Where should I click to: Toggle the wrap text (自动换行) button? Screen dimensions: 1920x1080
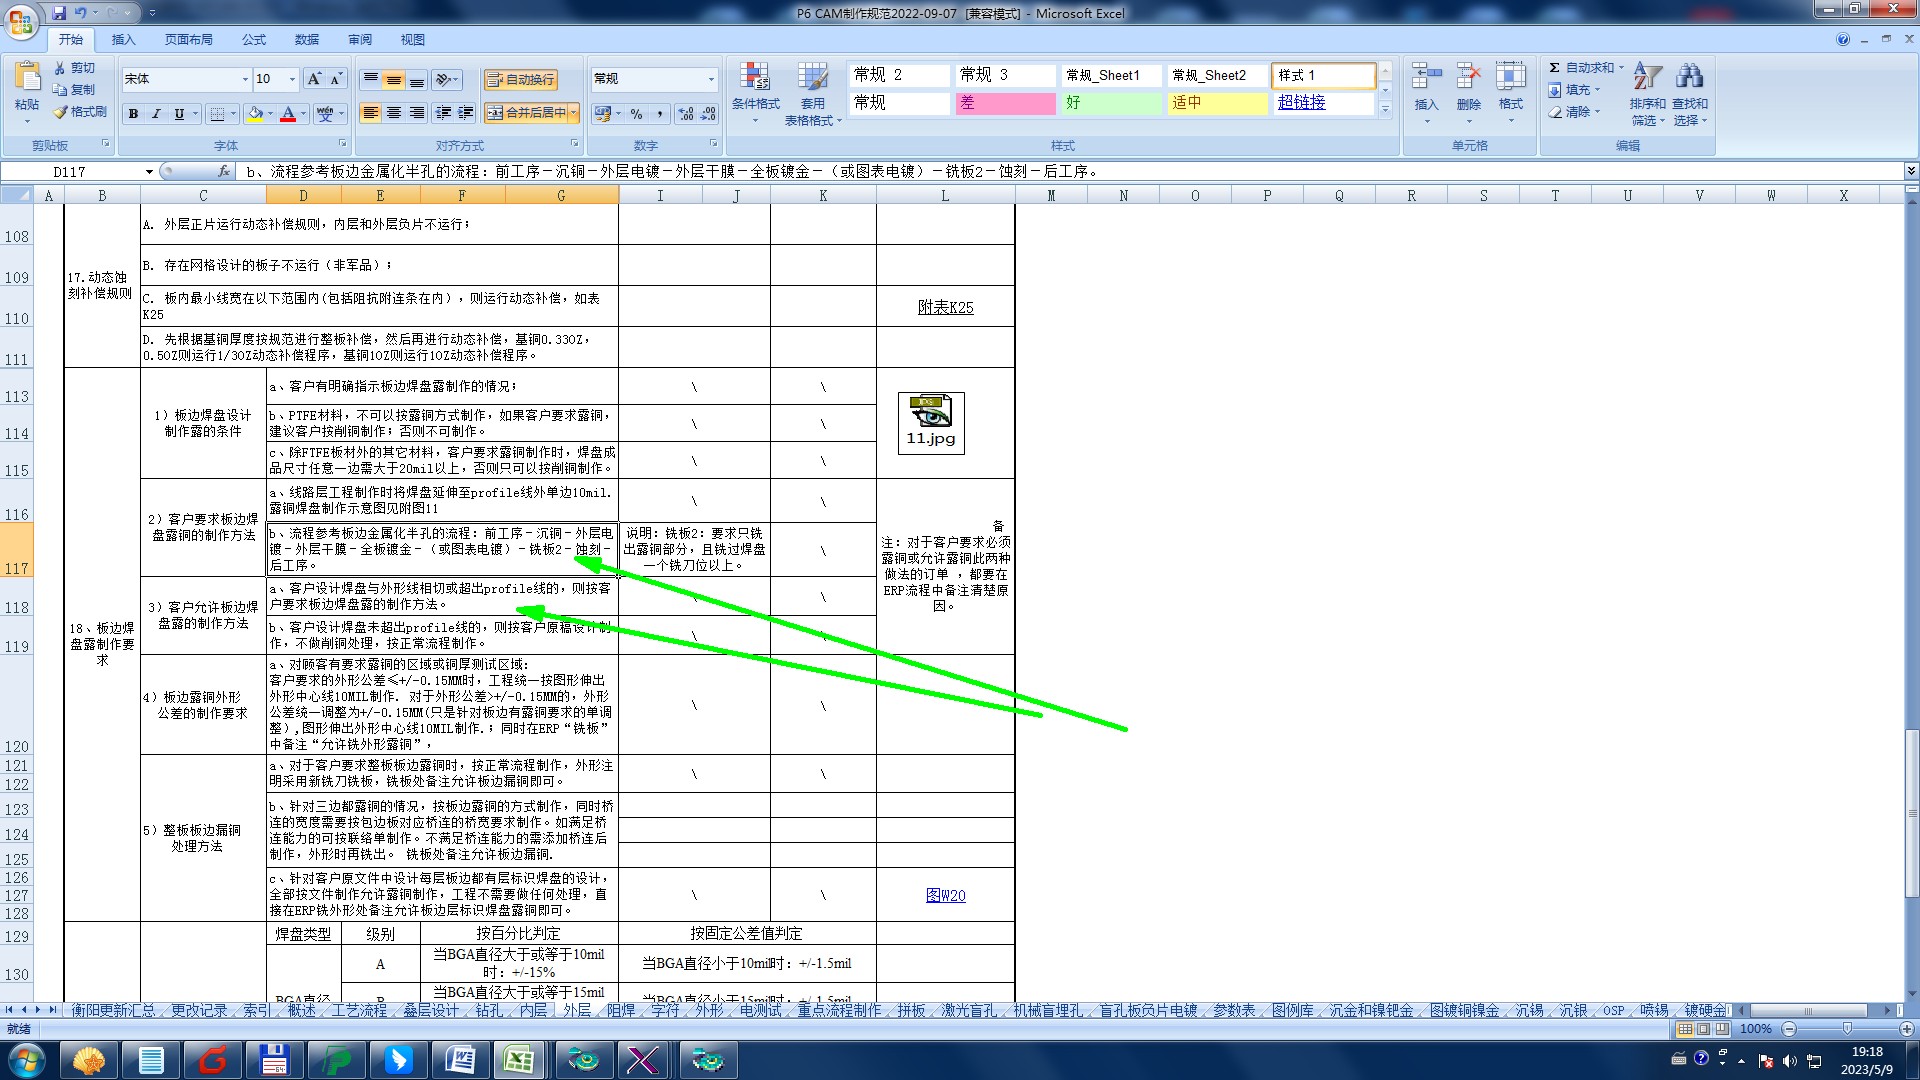pos(520,80)
